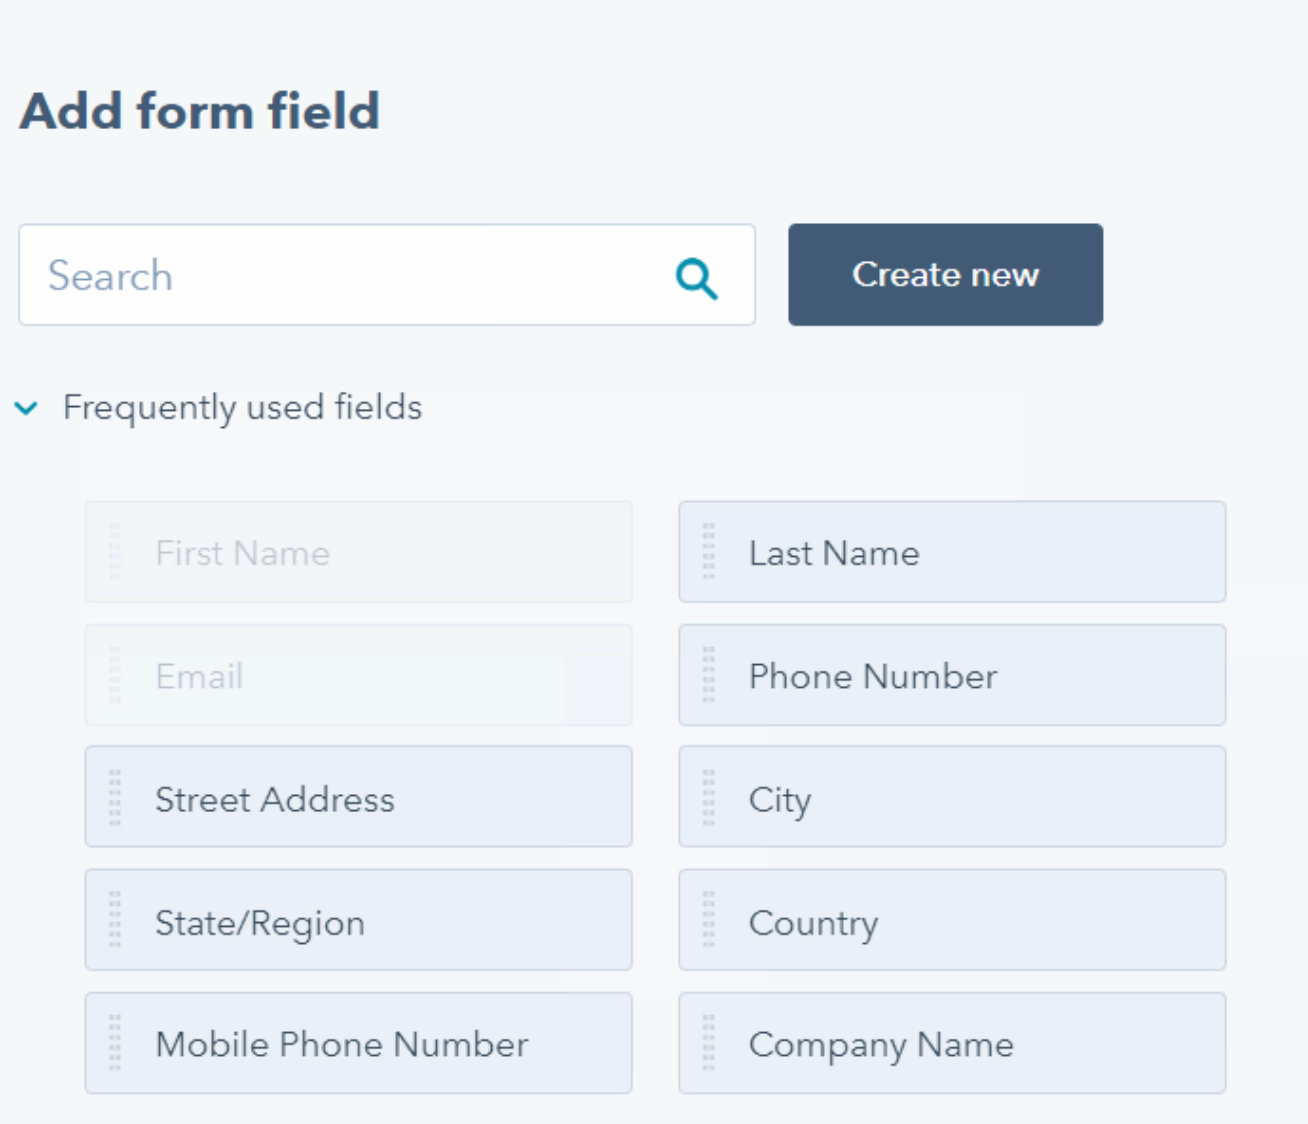This screenshot has height=1124, width=1308.
Task: Select the Phone Number field
Action: [x=952, y=675]
